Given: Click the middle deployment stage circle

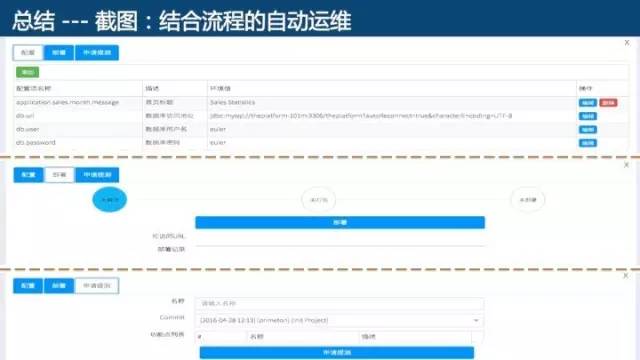Looking at the screenshot, I should tap(318, 200).
